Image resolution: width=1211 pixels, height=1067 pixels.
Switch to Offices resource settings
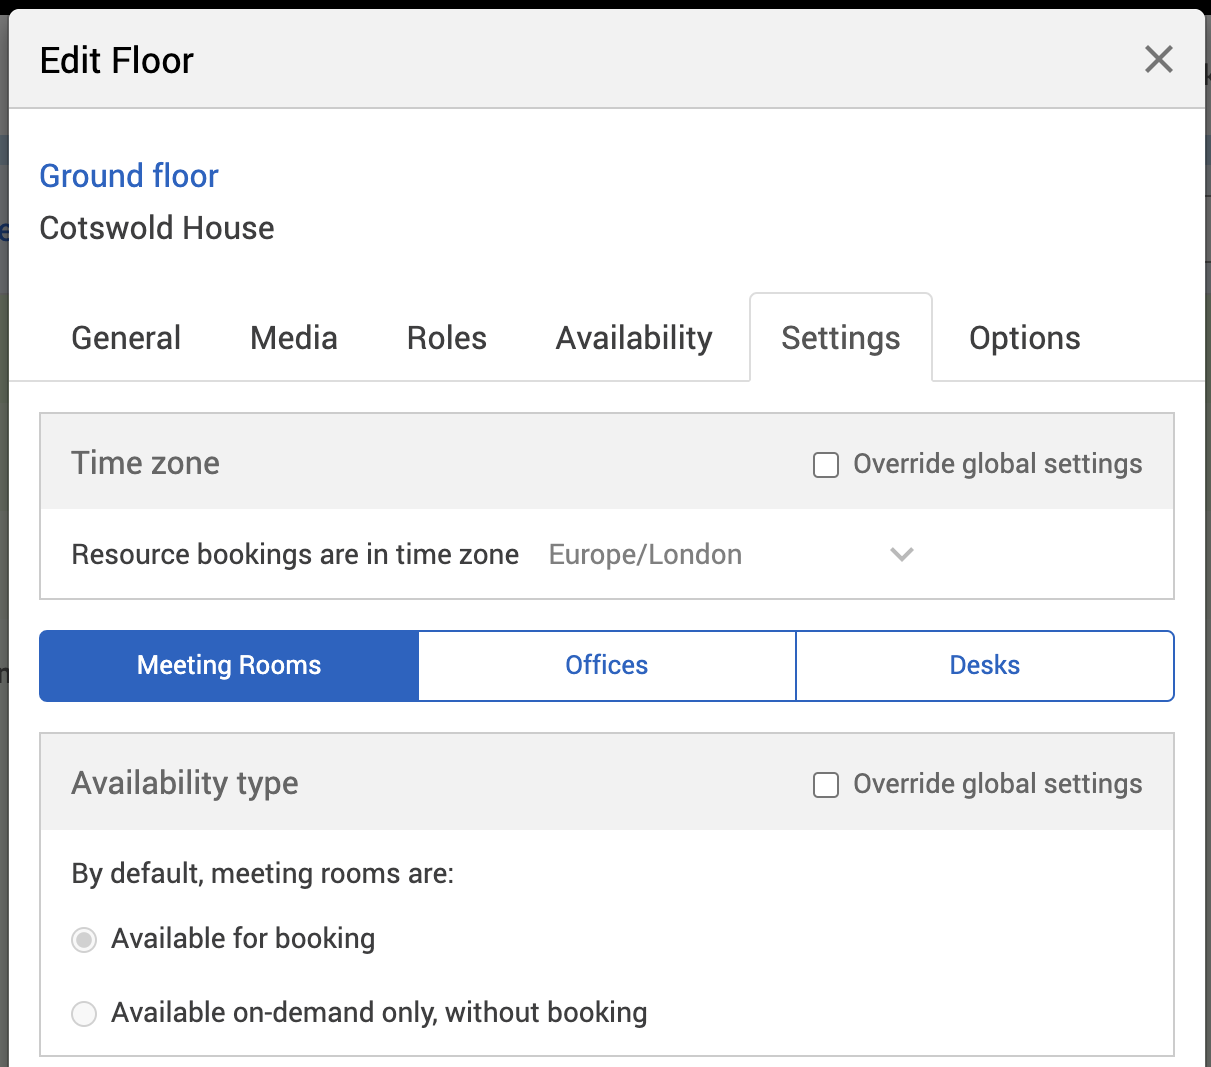[606, 666]
